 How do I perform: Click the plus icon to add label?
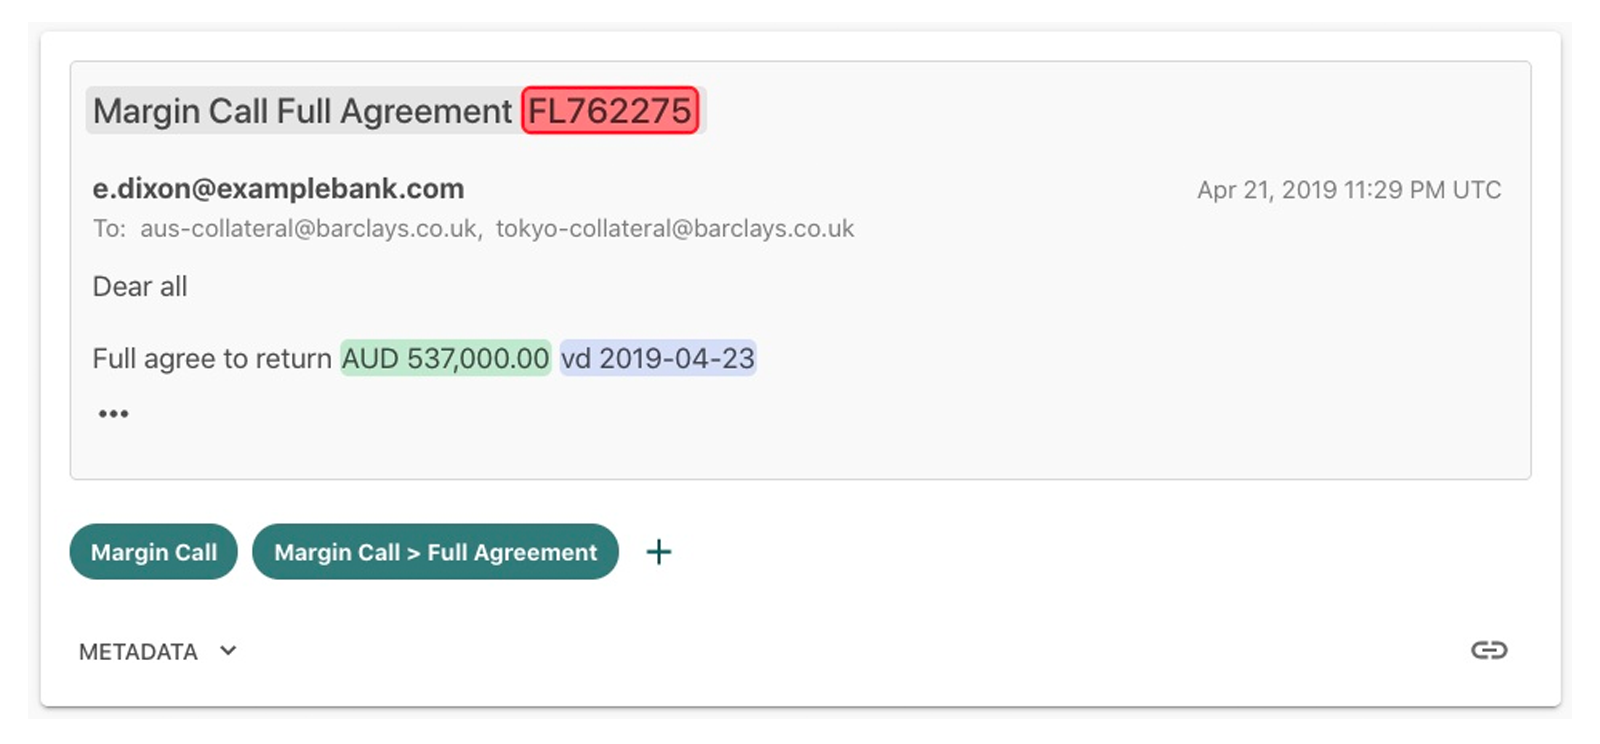point(658,552)
